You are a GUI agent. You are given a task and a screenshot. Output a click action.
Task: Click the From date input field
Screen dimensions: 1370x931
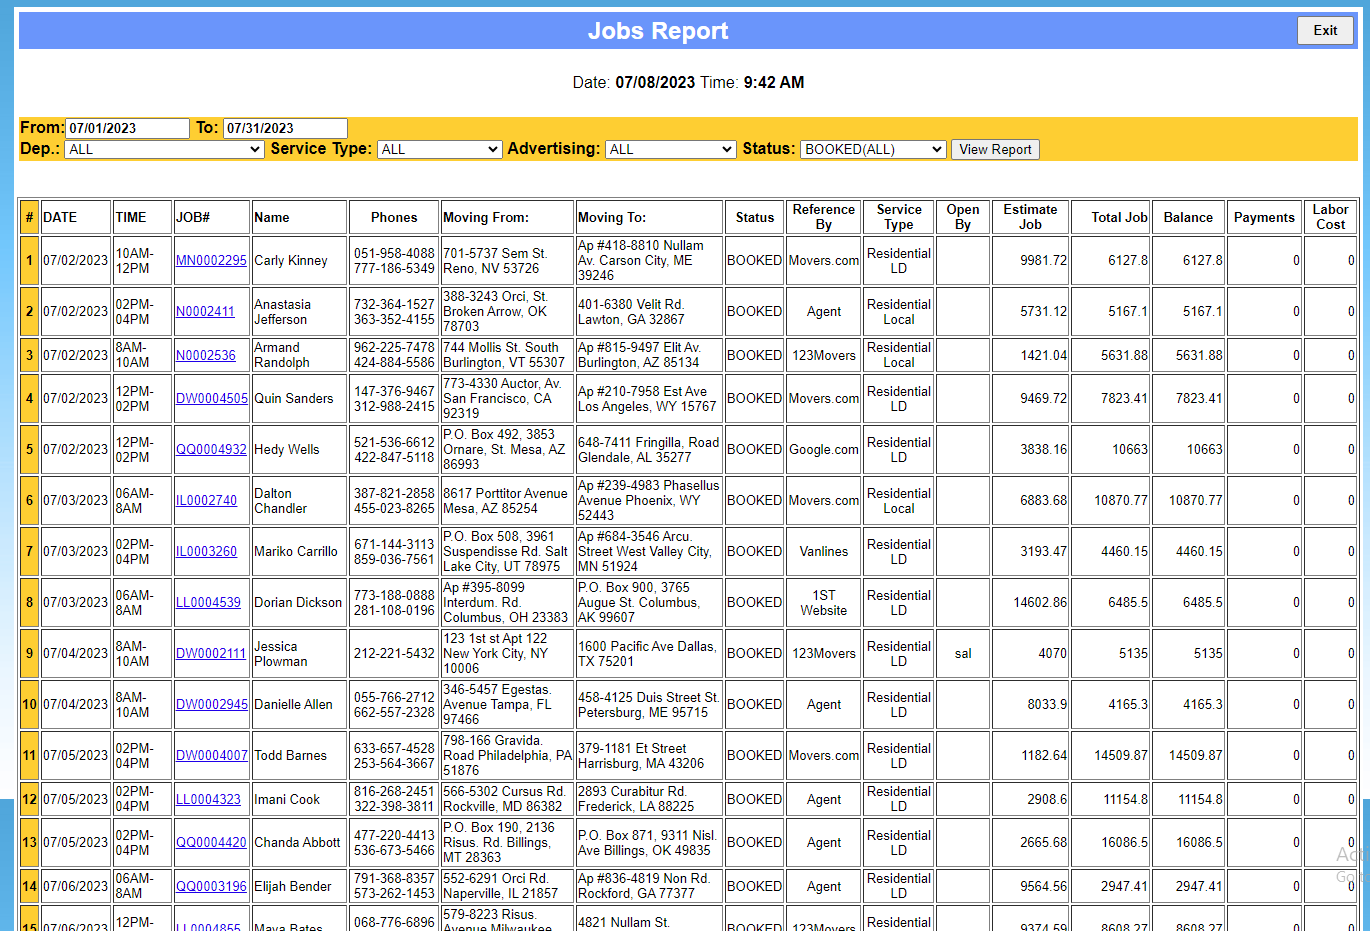tap(127, 128)
